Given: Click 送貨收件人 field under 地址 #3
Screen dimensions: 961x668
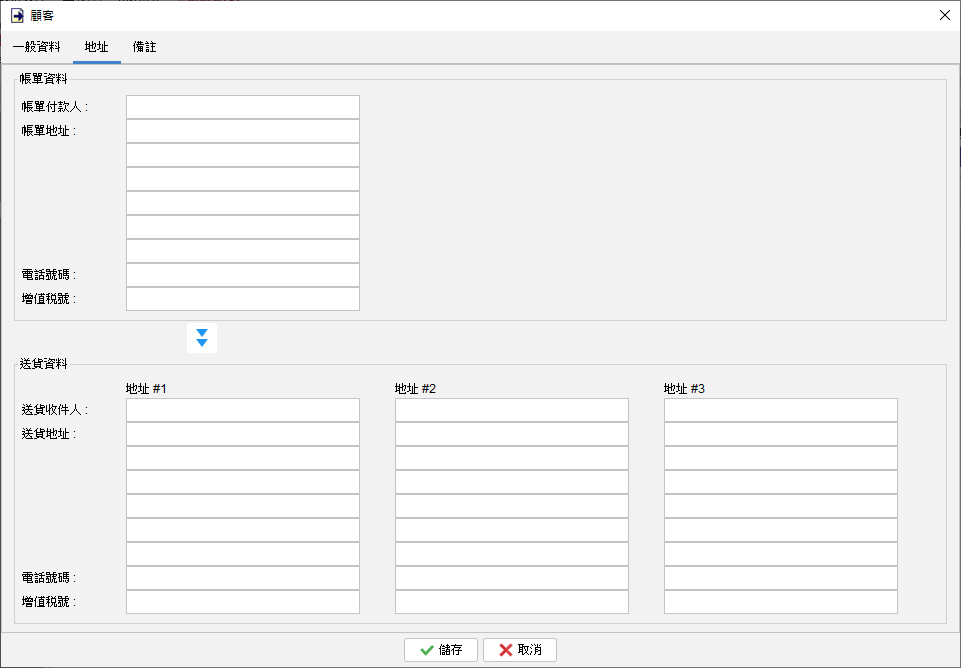Looking at the screenshot, I should click(x=781, y=410).
